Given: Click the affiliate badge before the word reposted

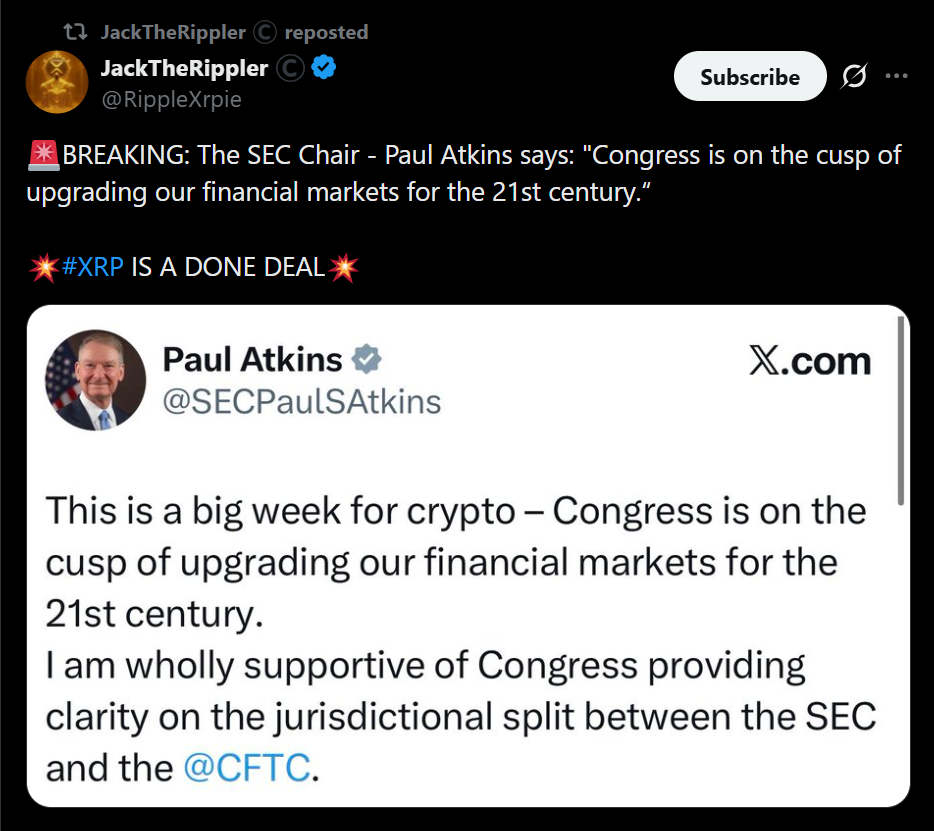Looking at the screenshot, I should 264,32.
